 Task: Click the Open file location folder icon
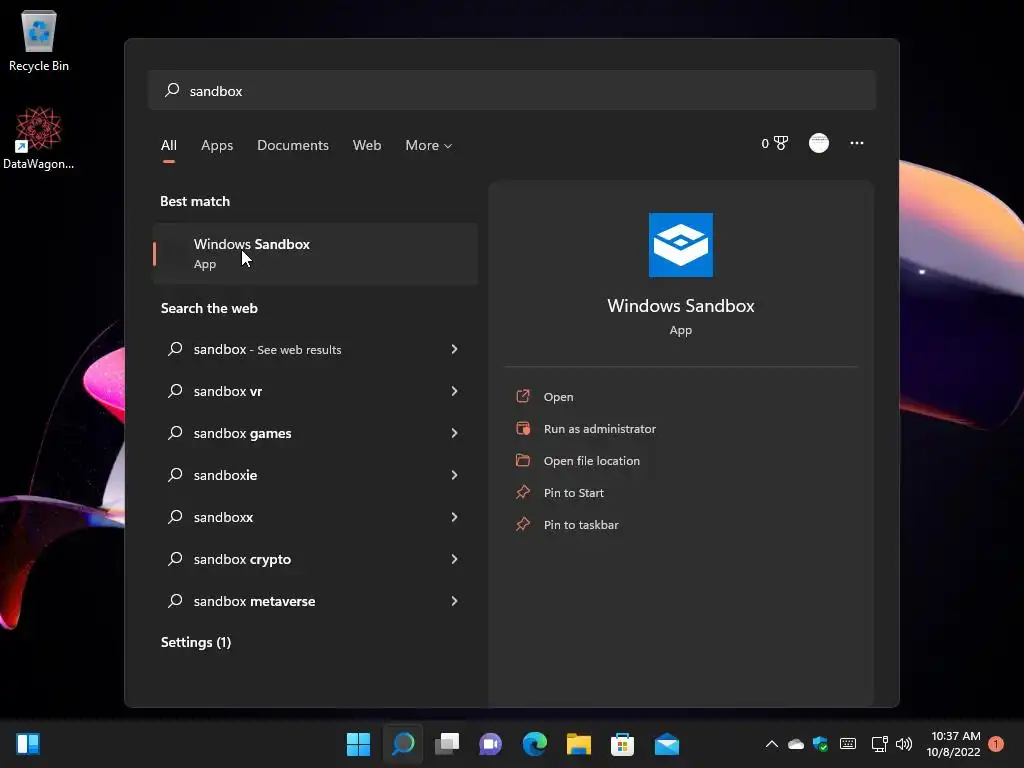(x=523, y=460)
